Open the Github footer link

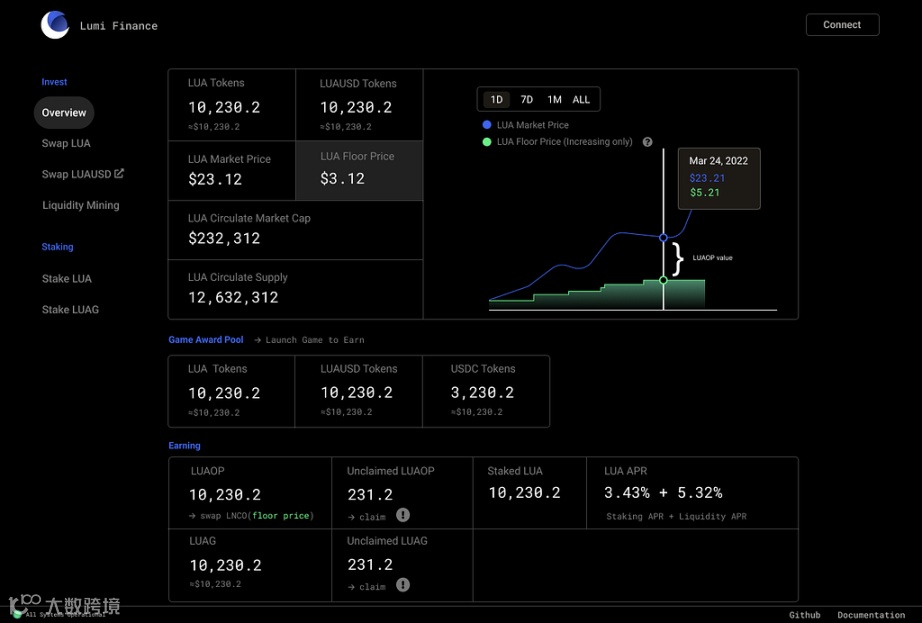[x=804, y=615]
